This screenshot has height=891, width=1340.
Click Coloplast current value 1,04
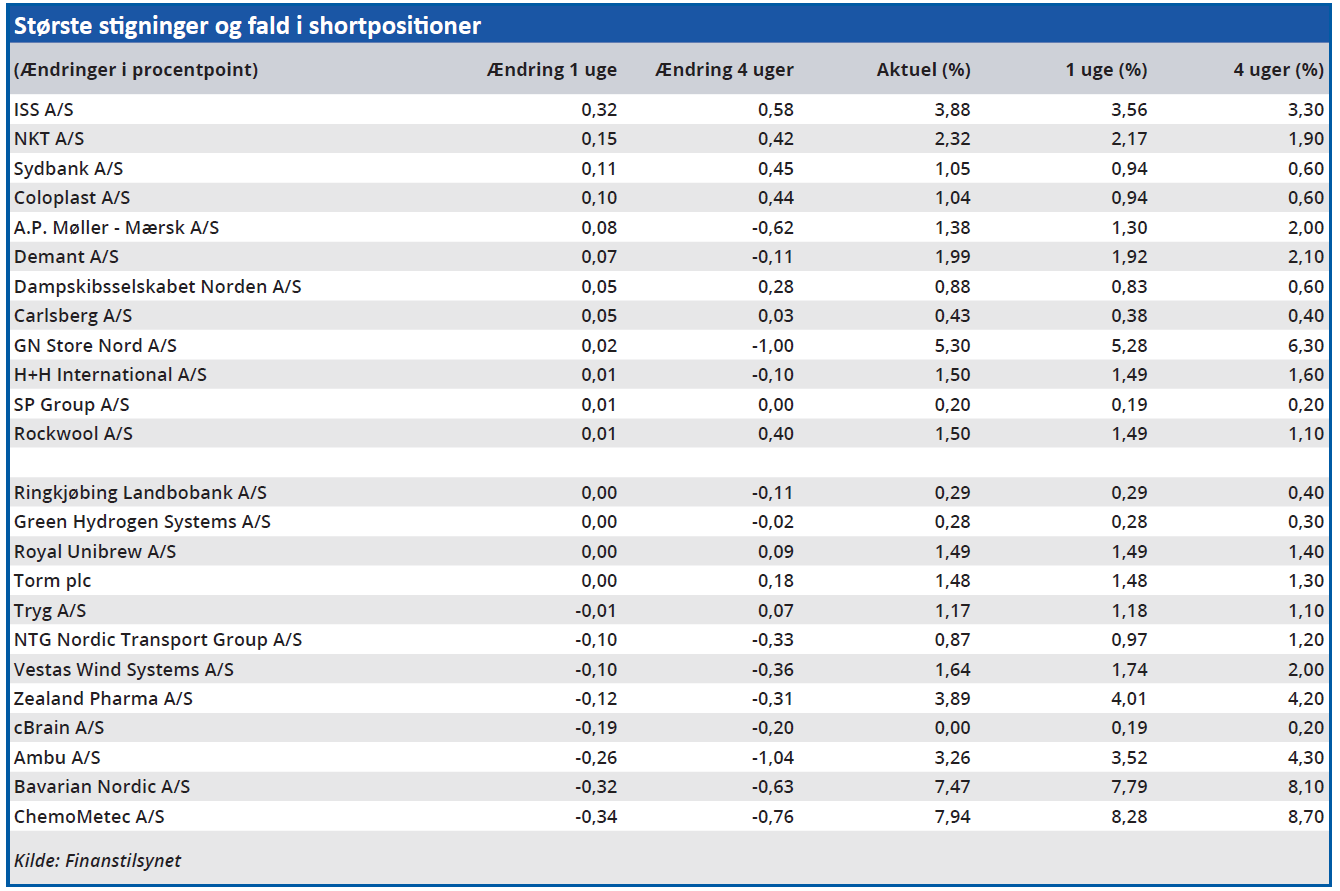click(952, 198)
